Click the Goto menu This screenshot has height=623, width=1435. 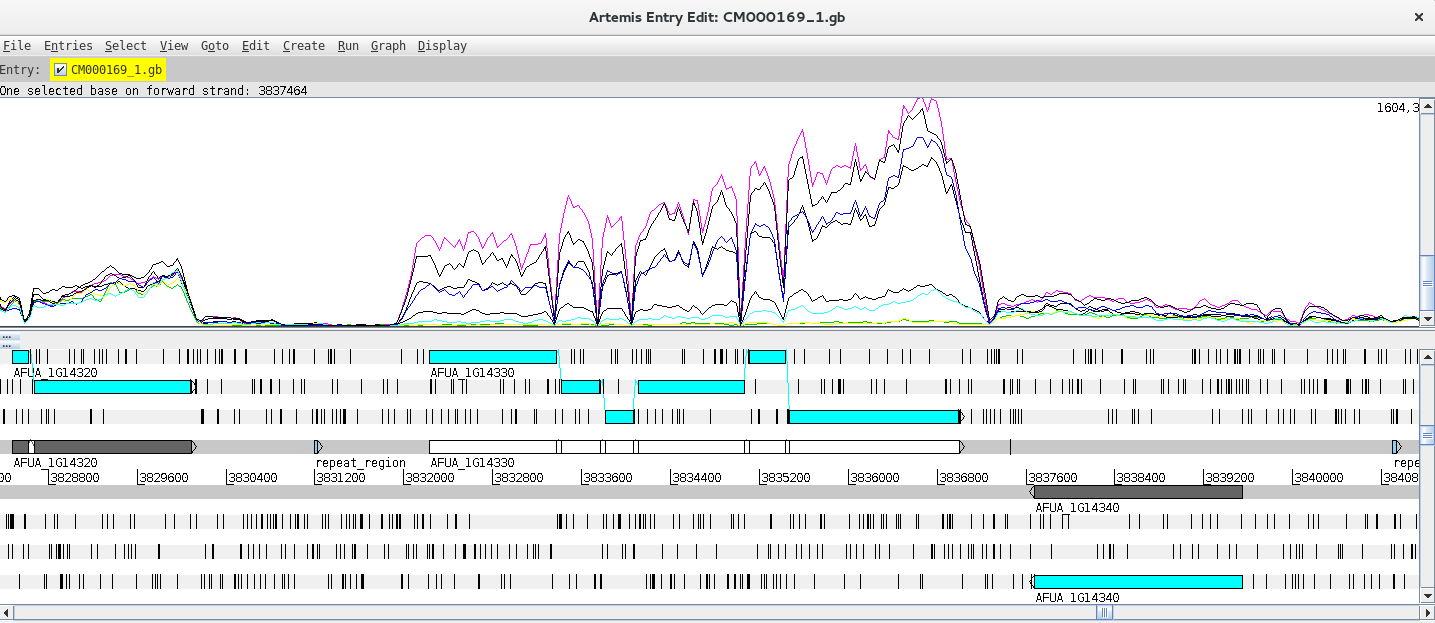click(214, 46)
